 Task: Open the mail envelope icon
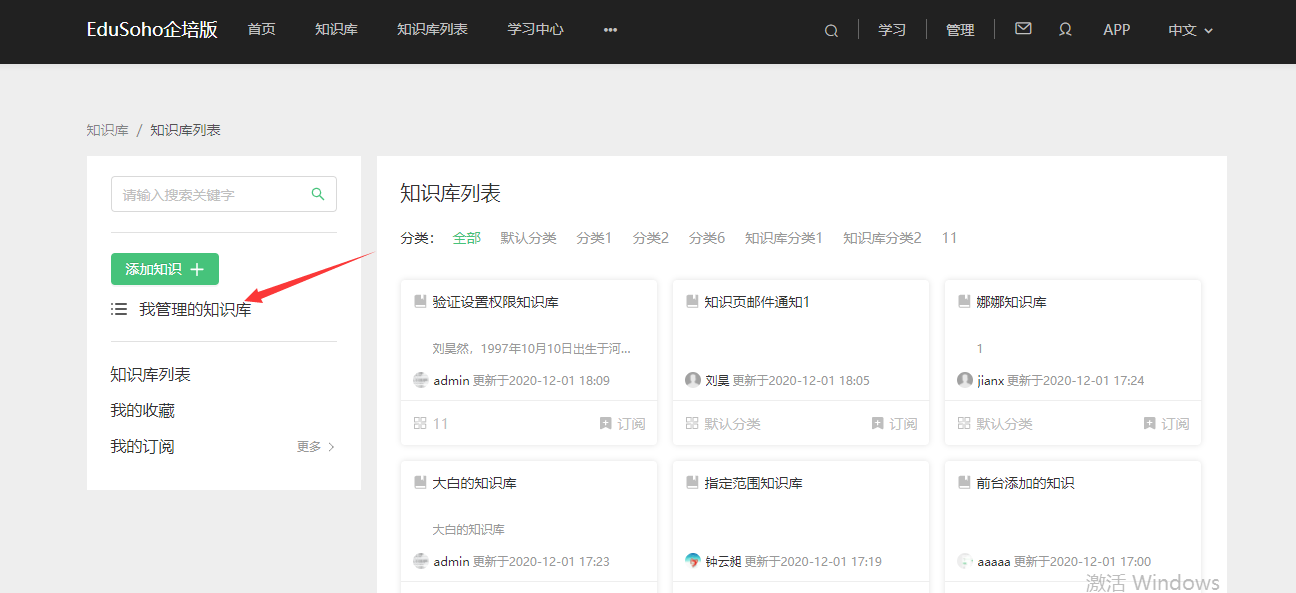pyautogui.click(x=1023, y=29)
